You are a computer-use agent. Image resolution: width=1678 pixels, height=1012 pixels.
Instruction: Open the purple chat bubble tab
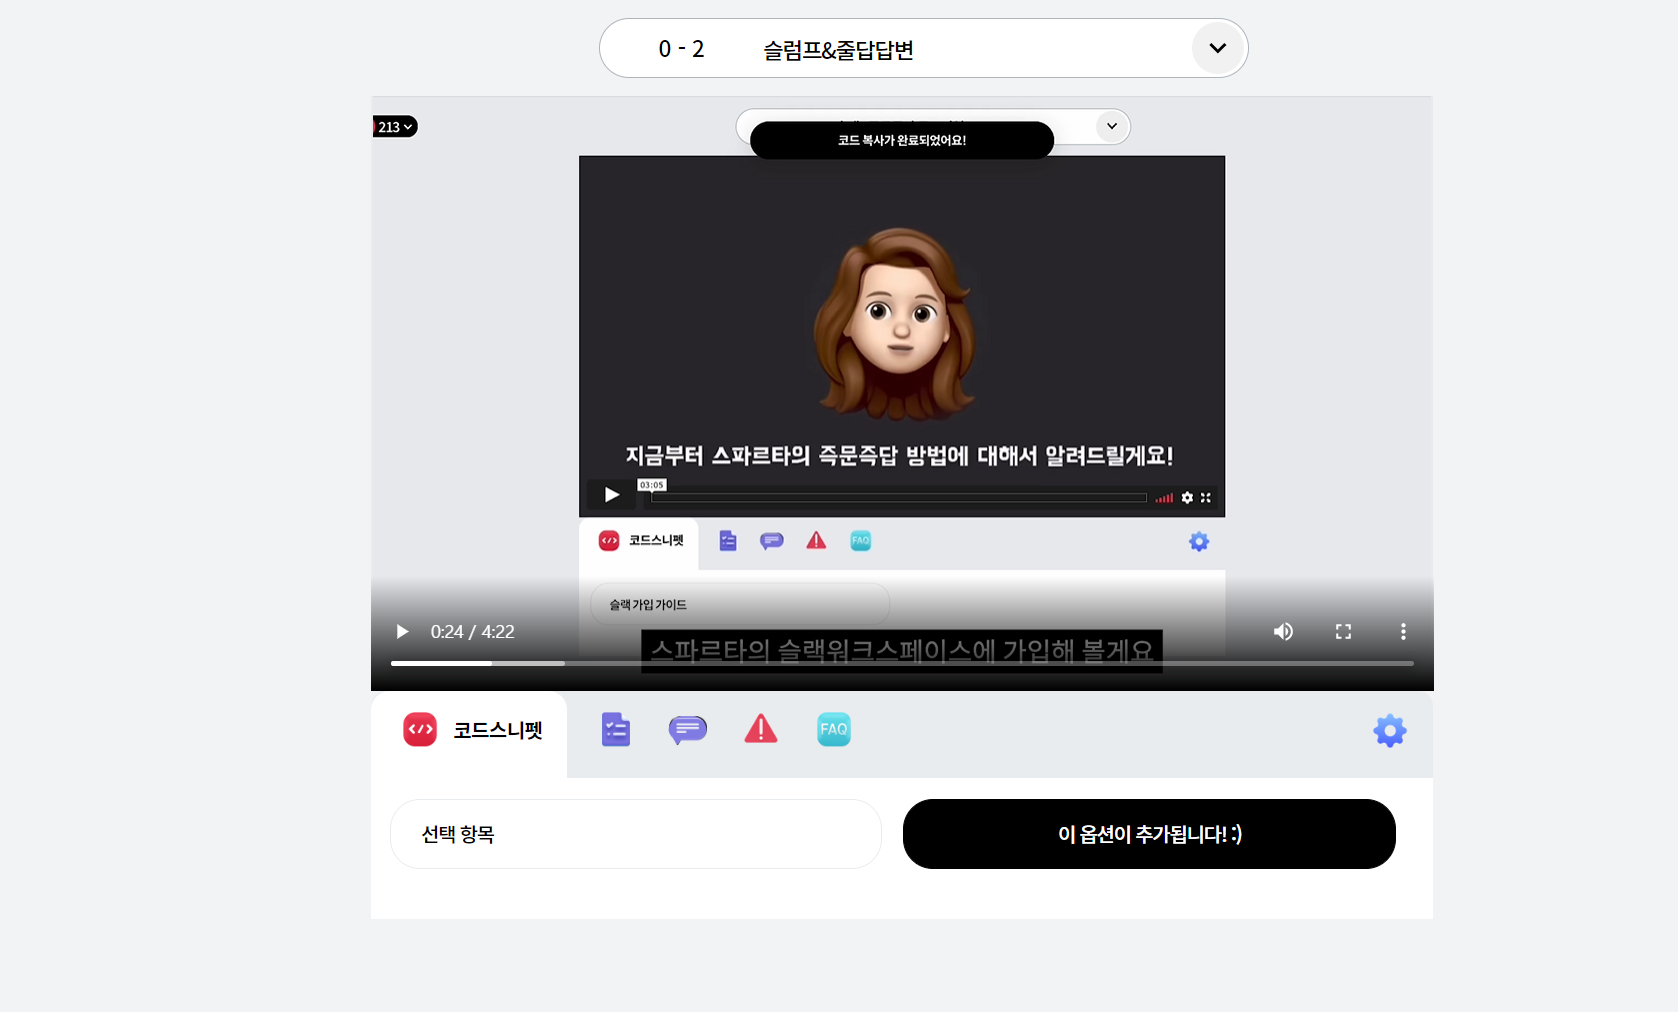688,730
